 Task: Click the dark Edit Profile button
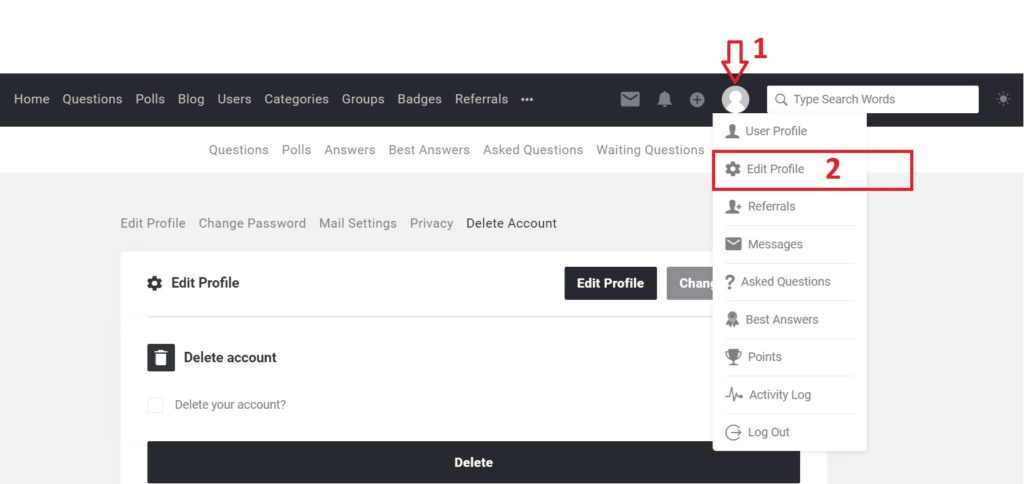pos(611,283)
